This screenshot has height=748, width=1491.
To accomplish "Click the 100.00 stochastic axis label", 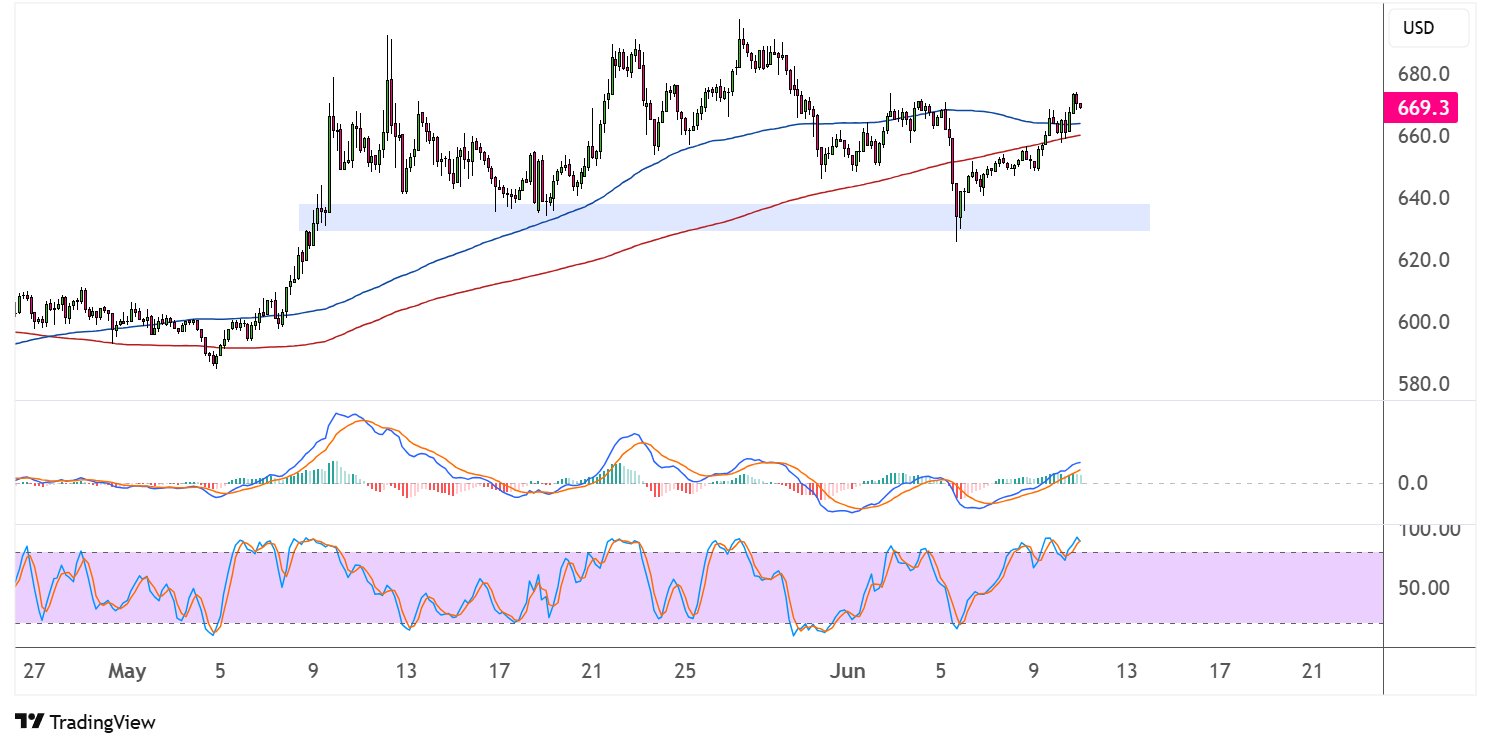I will [1429, 529].
